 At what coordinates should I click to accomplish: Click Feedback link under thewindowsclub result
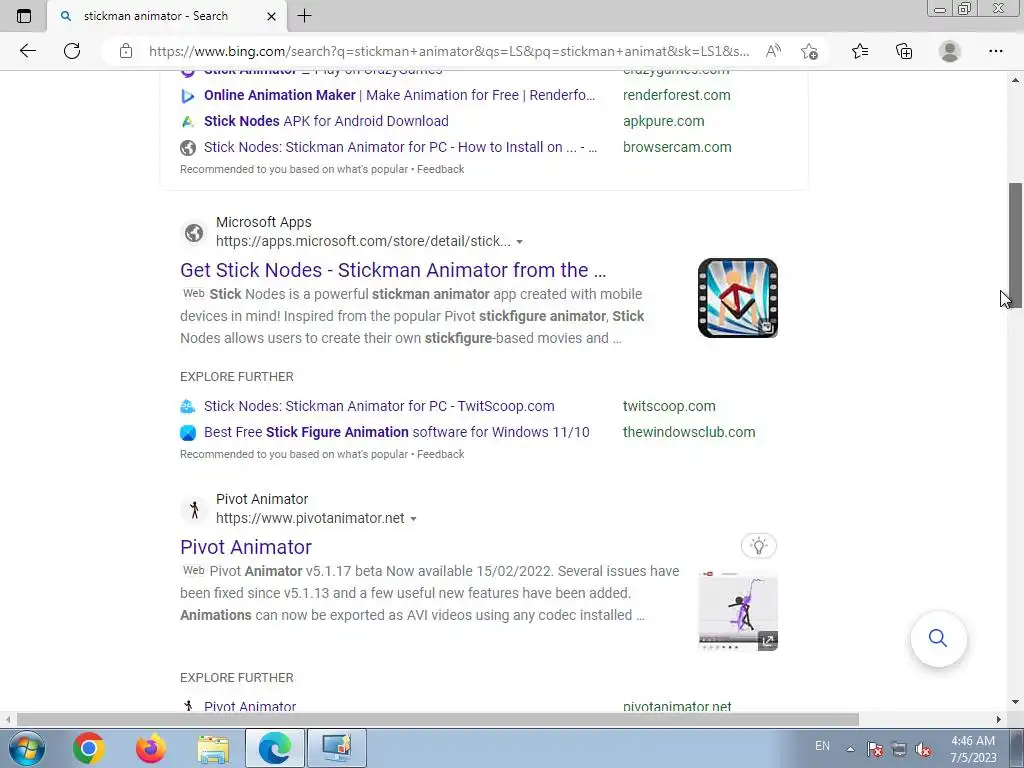click(x=441, y=454)
